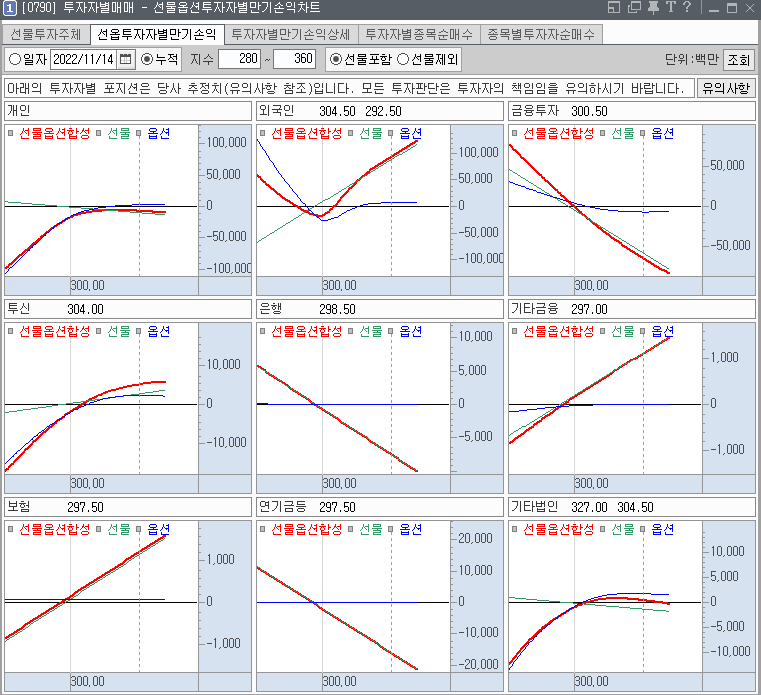Click the index upper bound field 360
761x695 pixels.
pyautogui.click(x=295, y=59)
